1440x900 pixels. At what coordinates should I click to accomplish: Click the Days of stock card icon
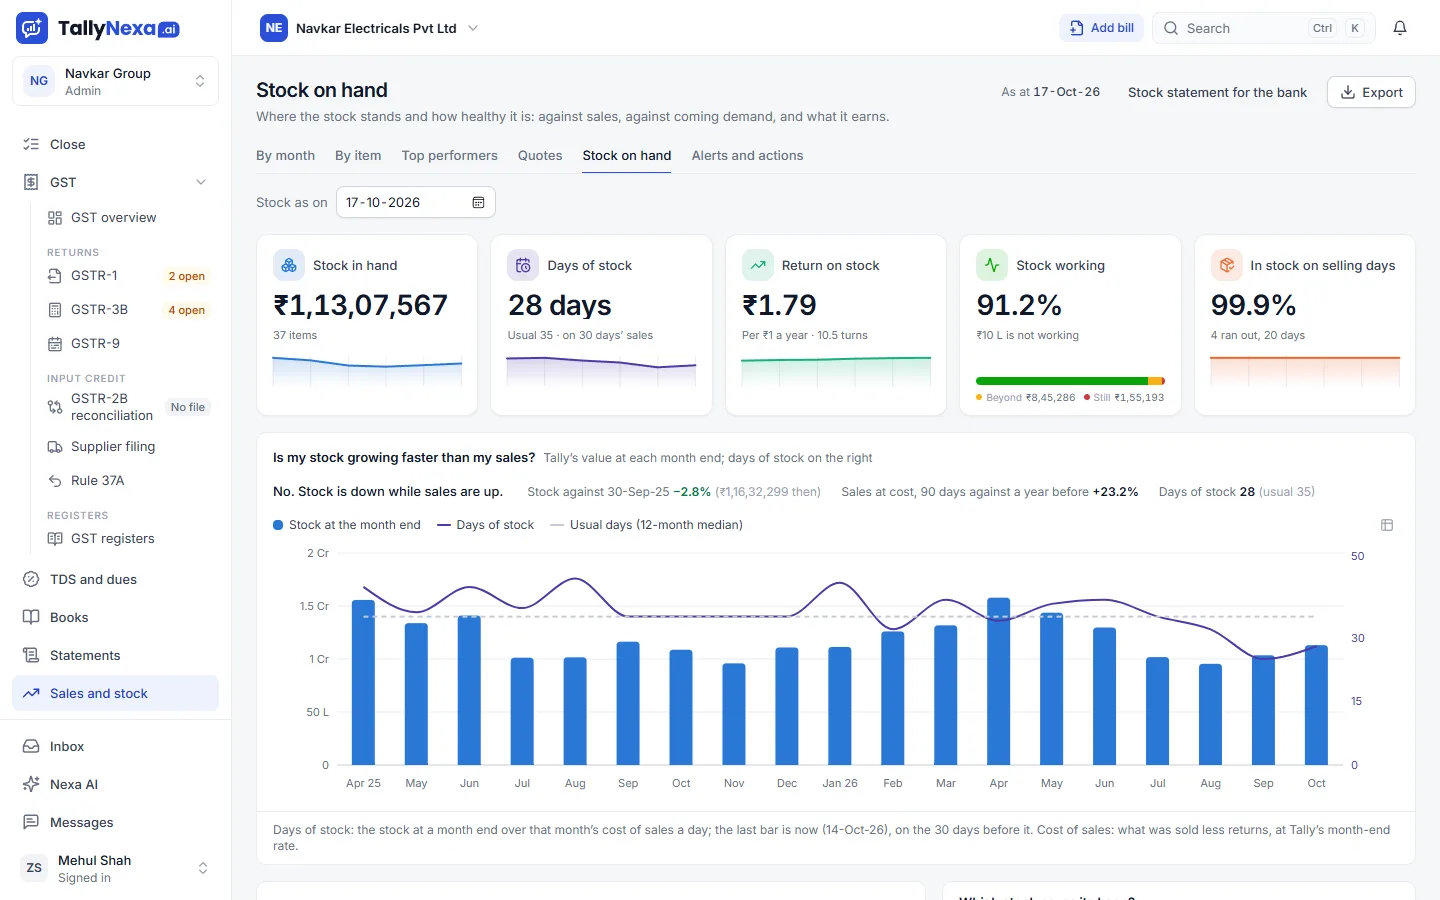click(523, 265)
